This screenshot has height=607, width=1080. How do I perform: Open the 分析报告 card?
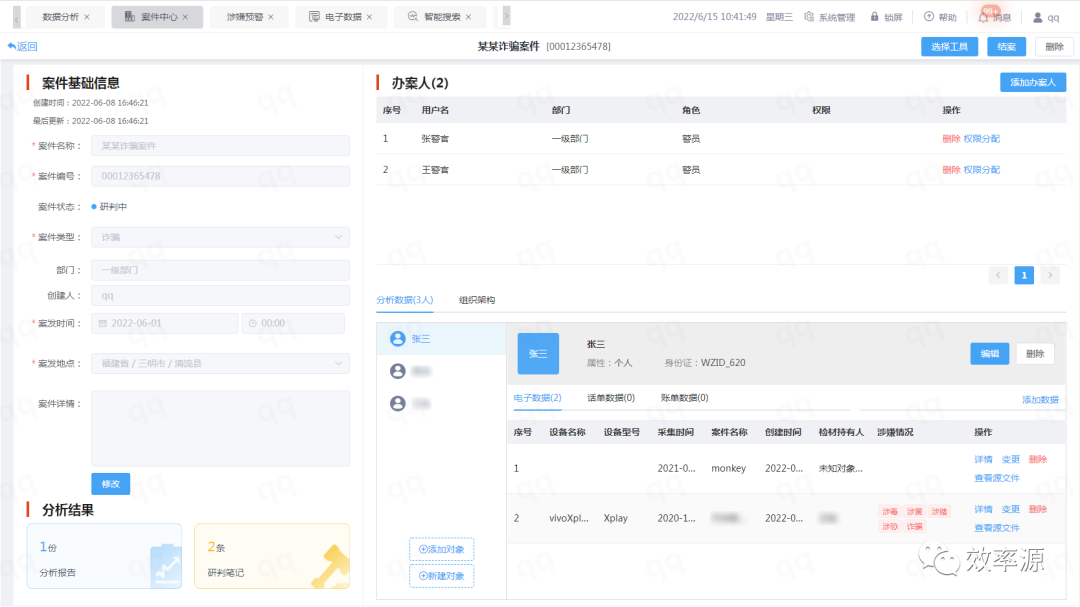tap(104, 556)
